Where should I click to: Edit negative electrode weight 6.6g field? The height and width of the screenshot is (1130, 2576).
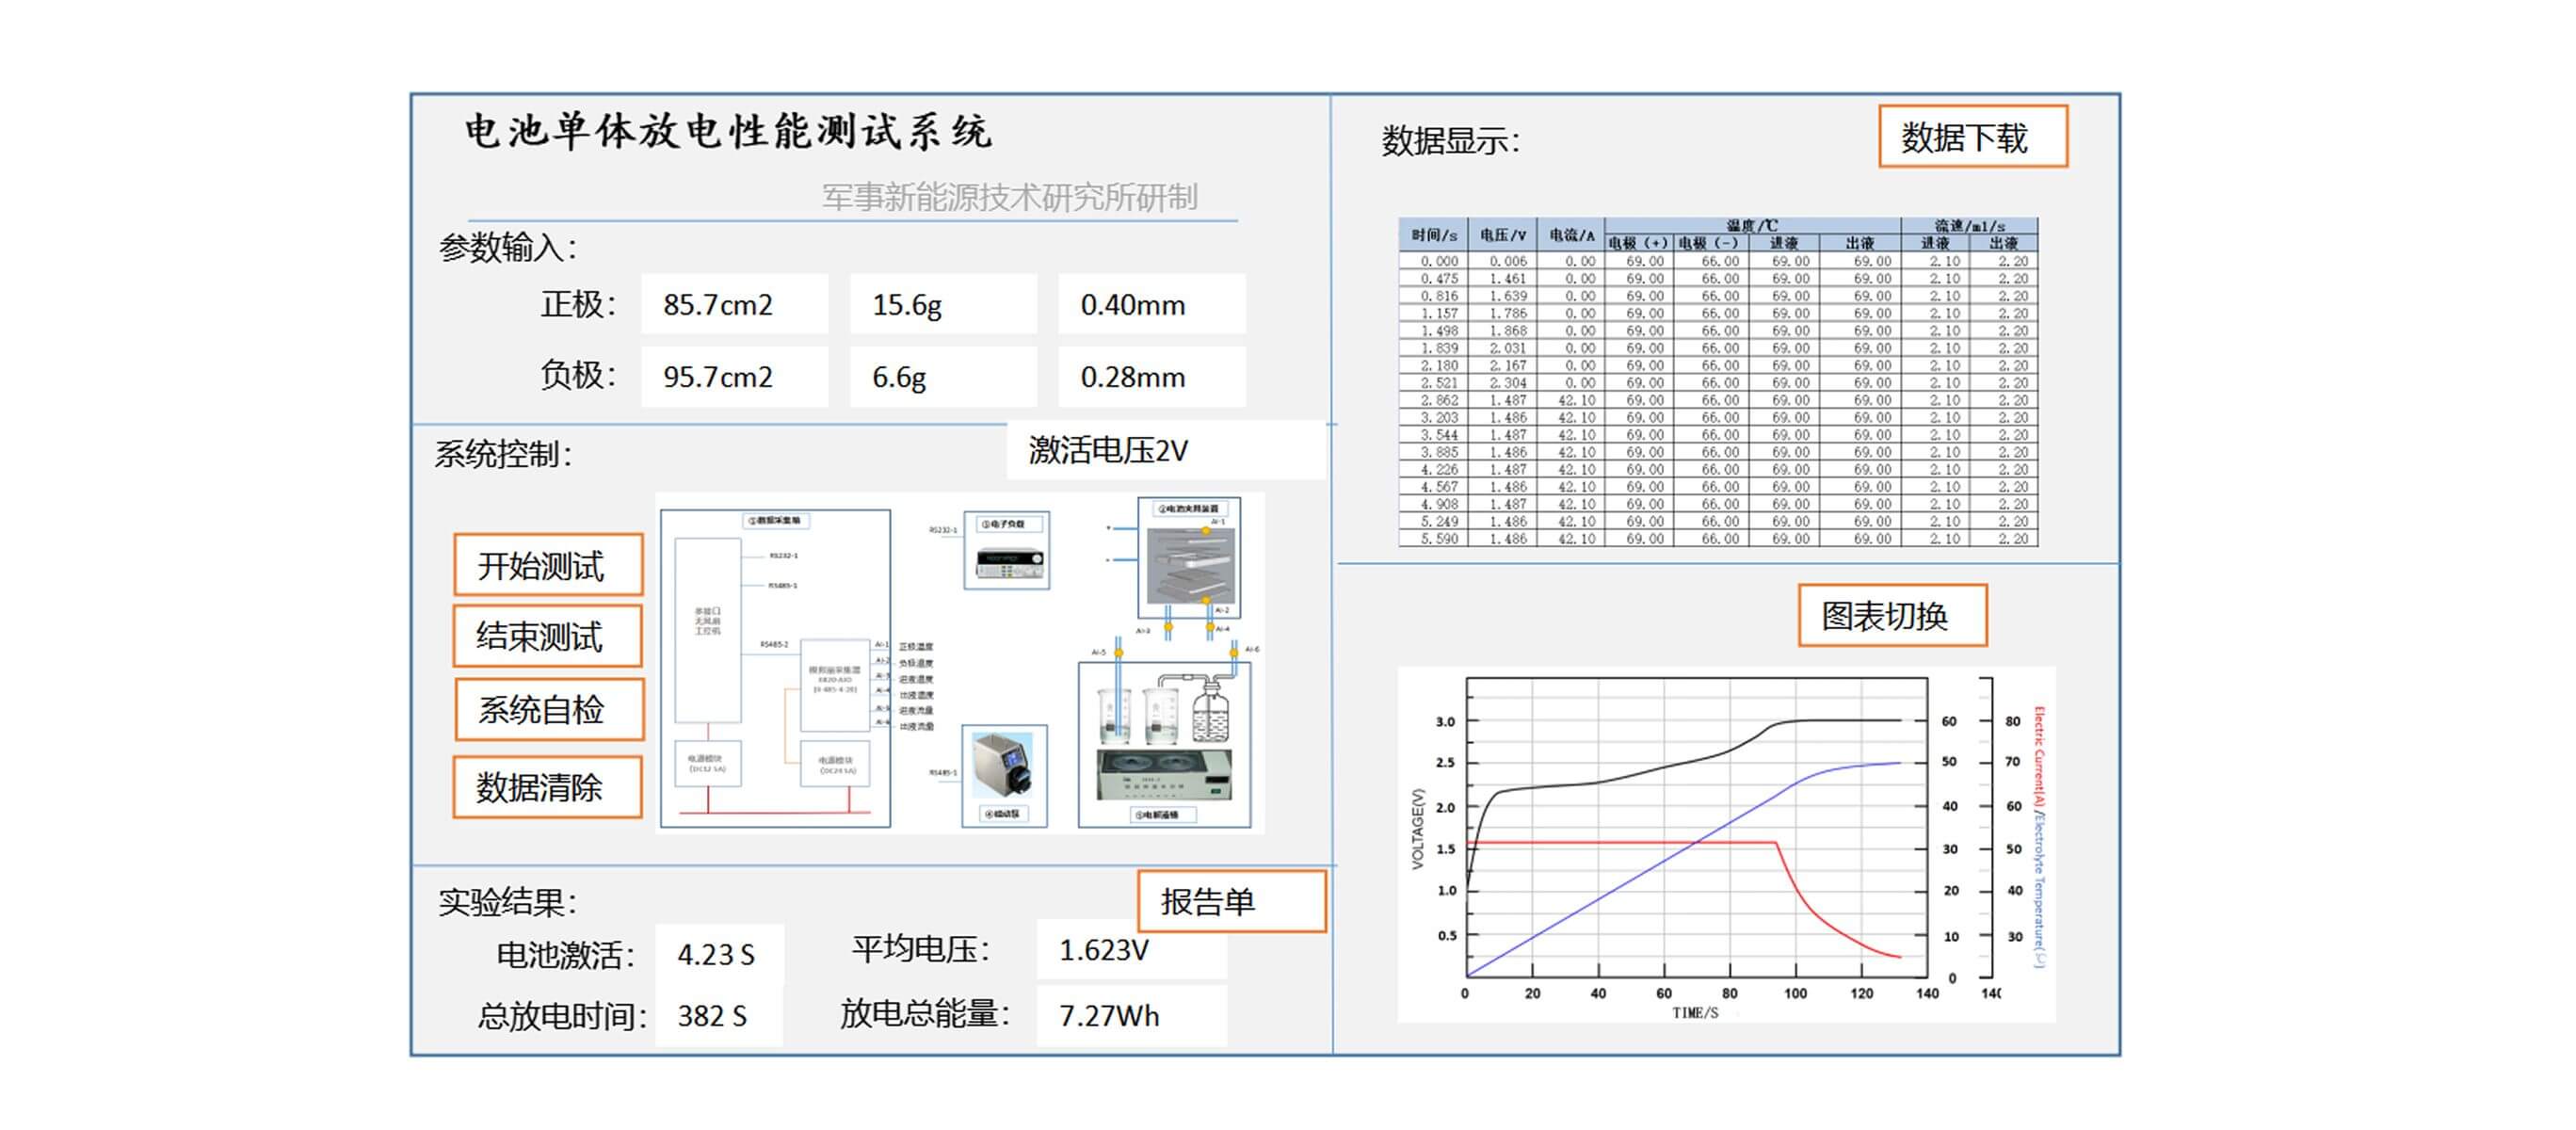942,378
